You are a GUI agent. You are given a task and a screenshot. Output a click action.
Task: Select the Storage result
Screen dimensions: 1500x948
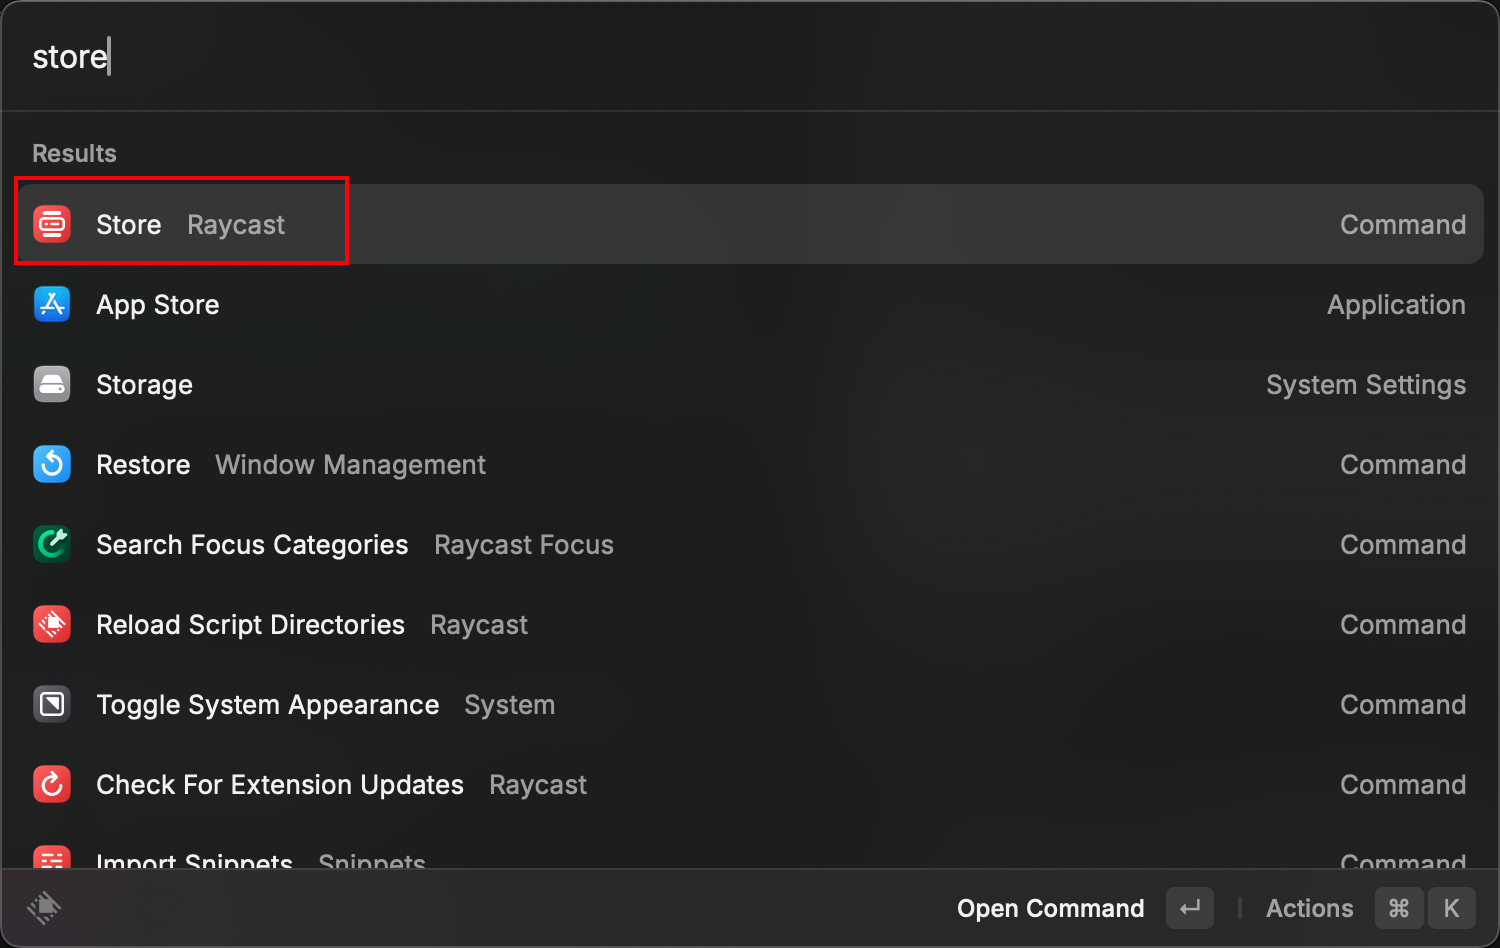[x=750, y=384]
